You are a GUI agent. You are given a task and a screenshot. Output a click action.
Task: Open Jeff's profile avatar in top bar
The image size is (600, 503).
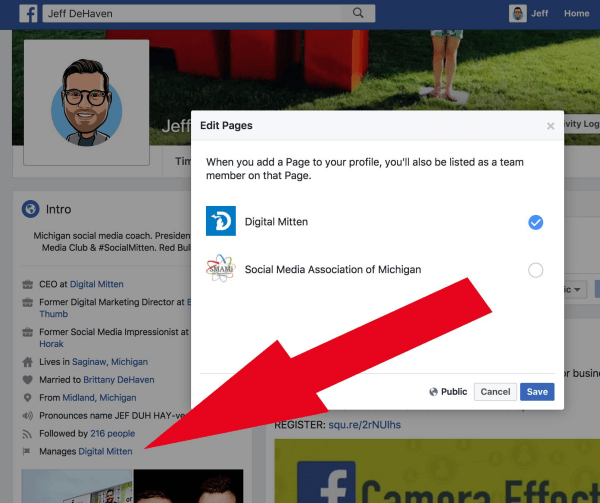point(517,13)
